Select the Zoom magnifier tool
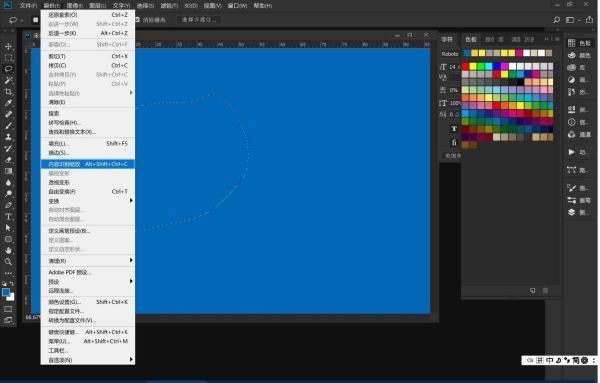This screenshot has height=383, width=600. [x=8, y=262]
